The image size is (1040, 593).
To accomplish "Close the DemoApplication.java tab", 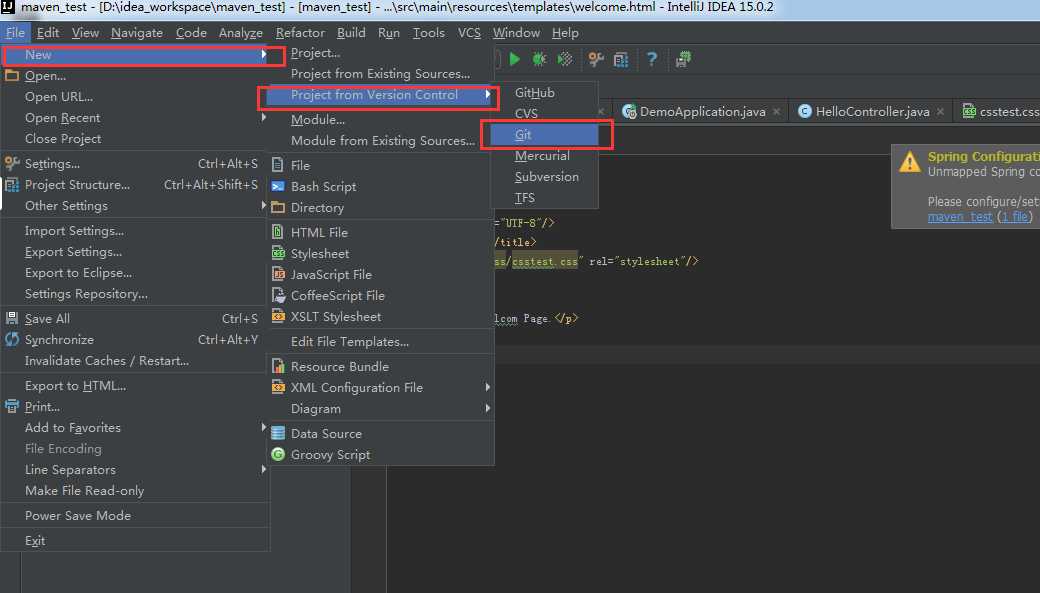I will (x=777, y=111).
